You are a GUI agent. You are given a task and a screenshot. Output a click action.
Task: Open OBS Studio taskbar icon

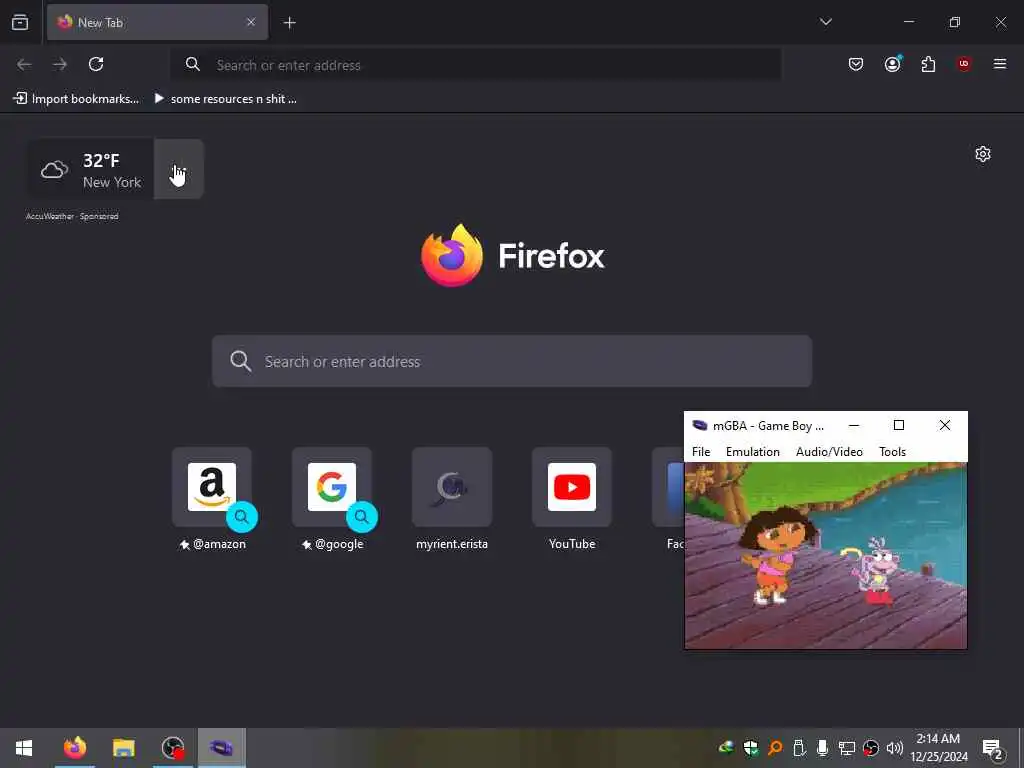tap(172, 748)
